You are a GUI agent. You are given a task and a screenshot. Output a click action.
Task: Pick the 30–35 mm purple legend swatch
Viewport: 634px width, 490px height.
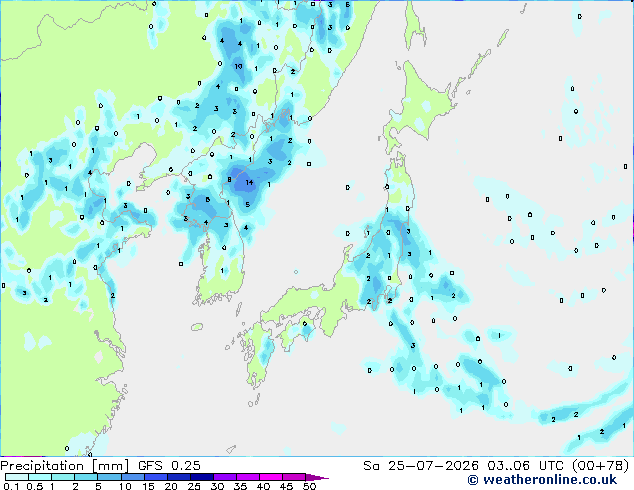click(x=225, y=477)
